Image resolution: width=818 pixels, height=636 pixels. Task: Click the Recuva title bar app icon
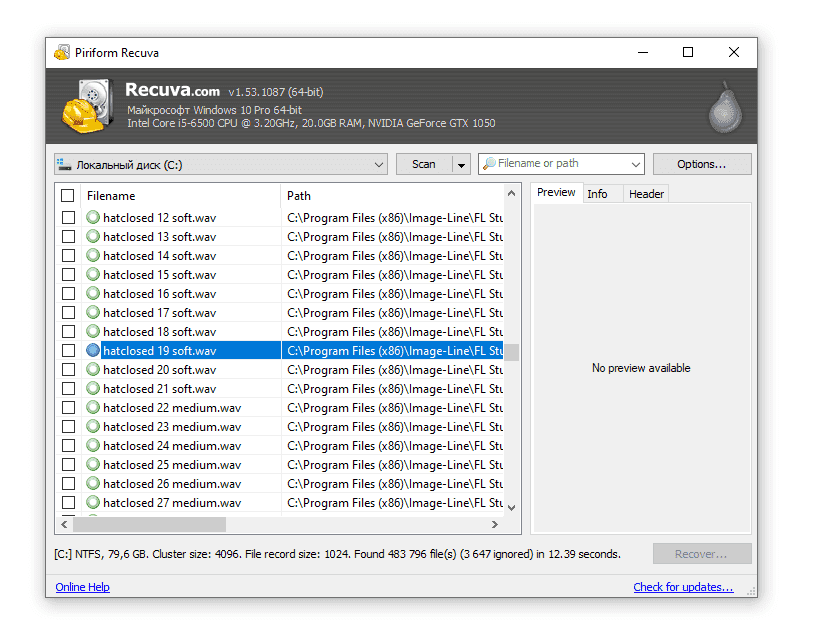pyautogui.click(x=62, y=52)
